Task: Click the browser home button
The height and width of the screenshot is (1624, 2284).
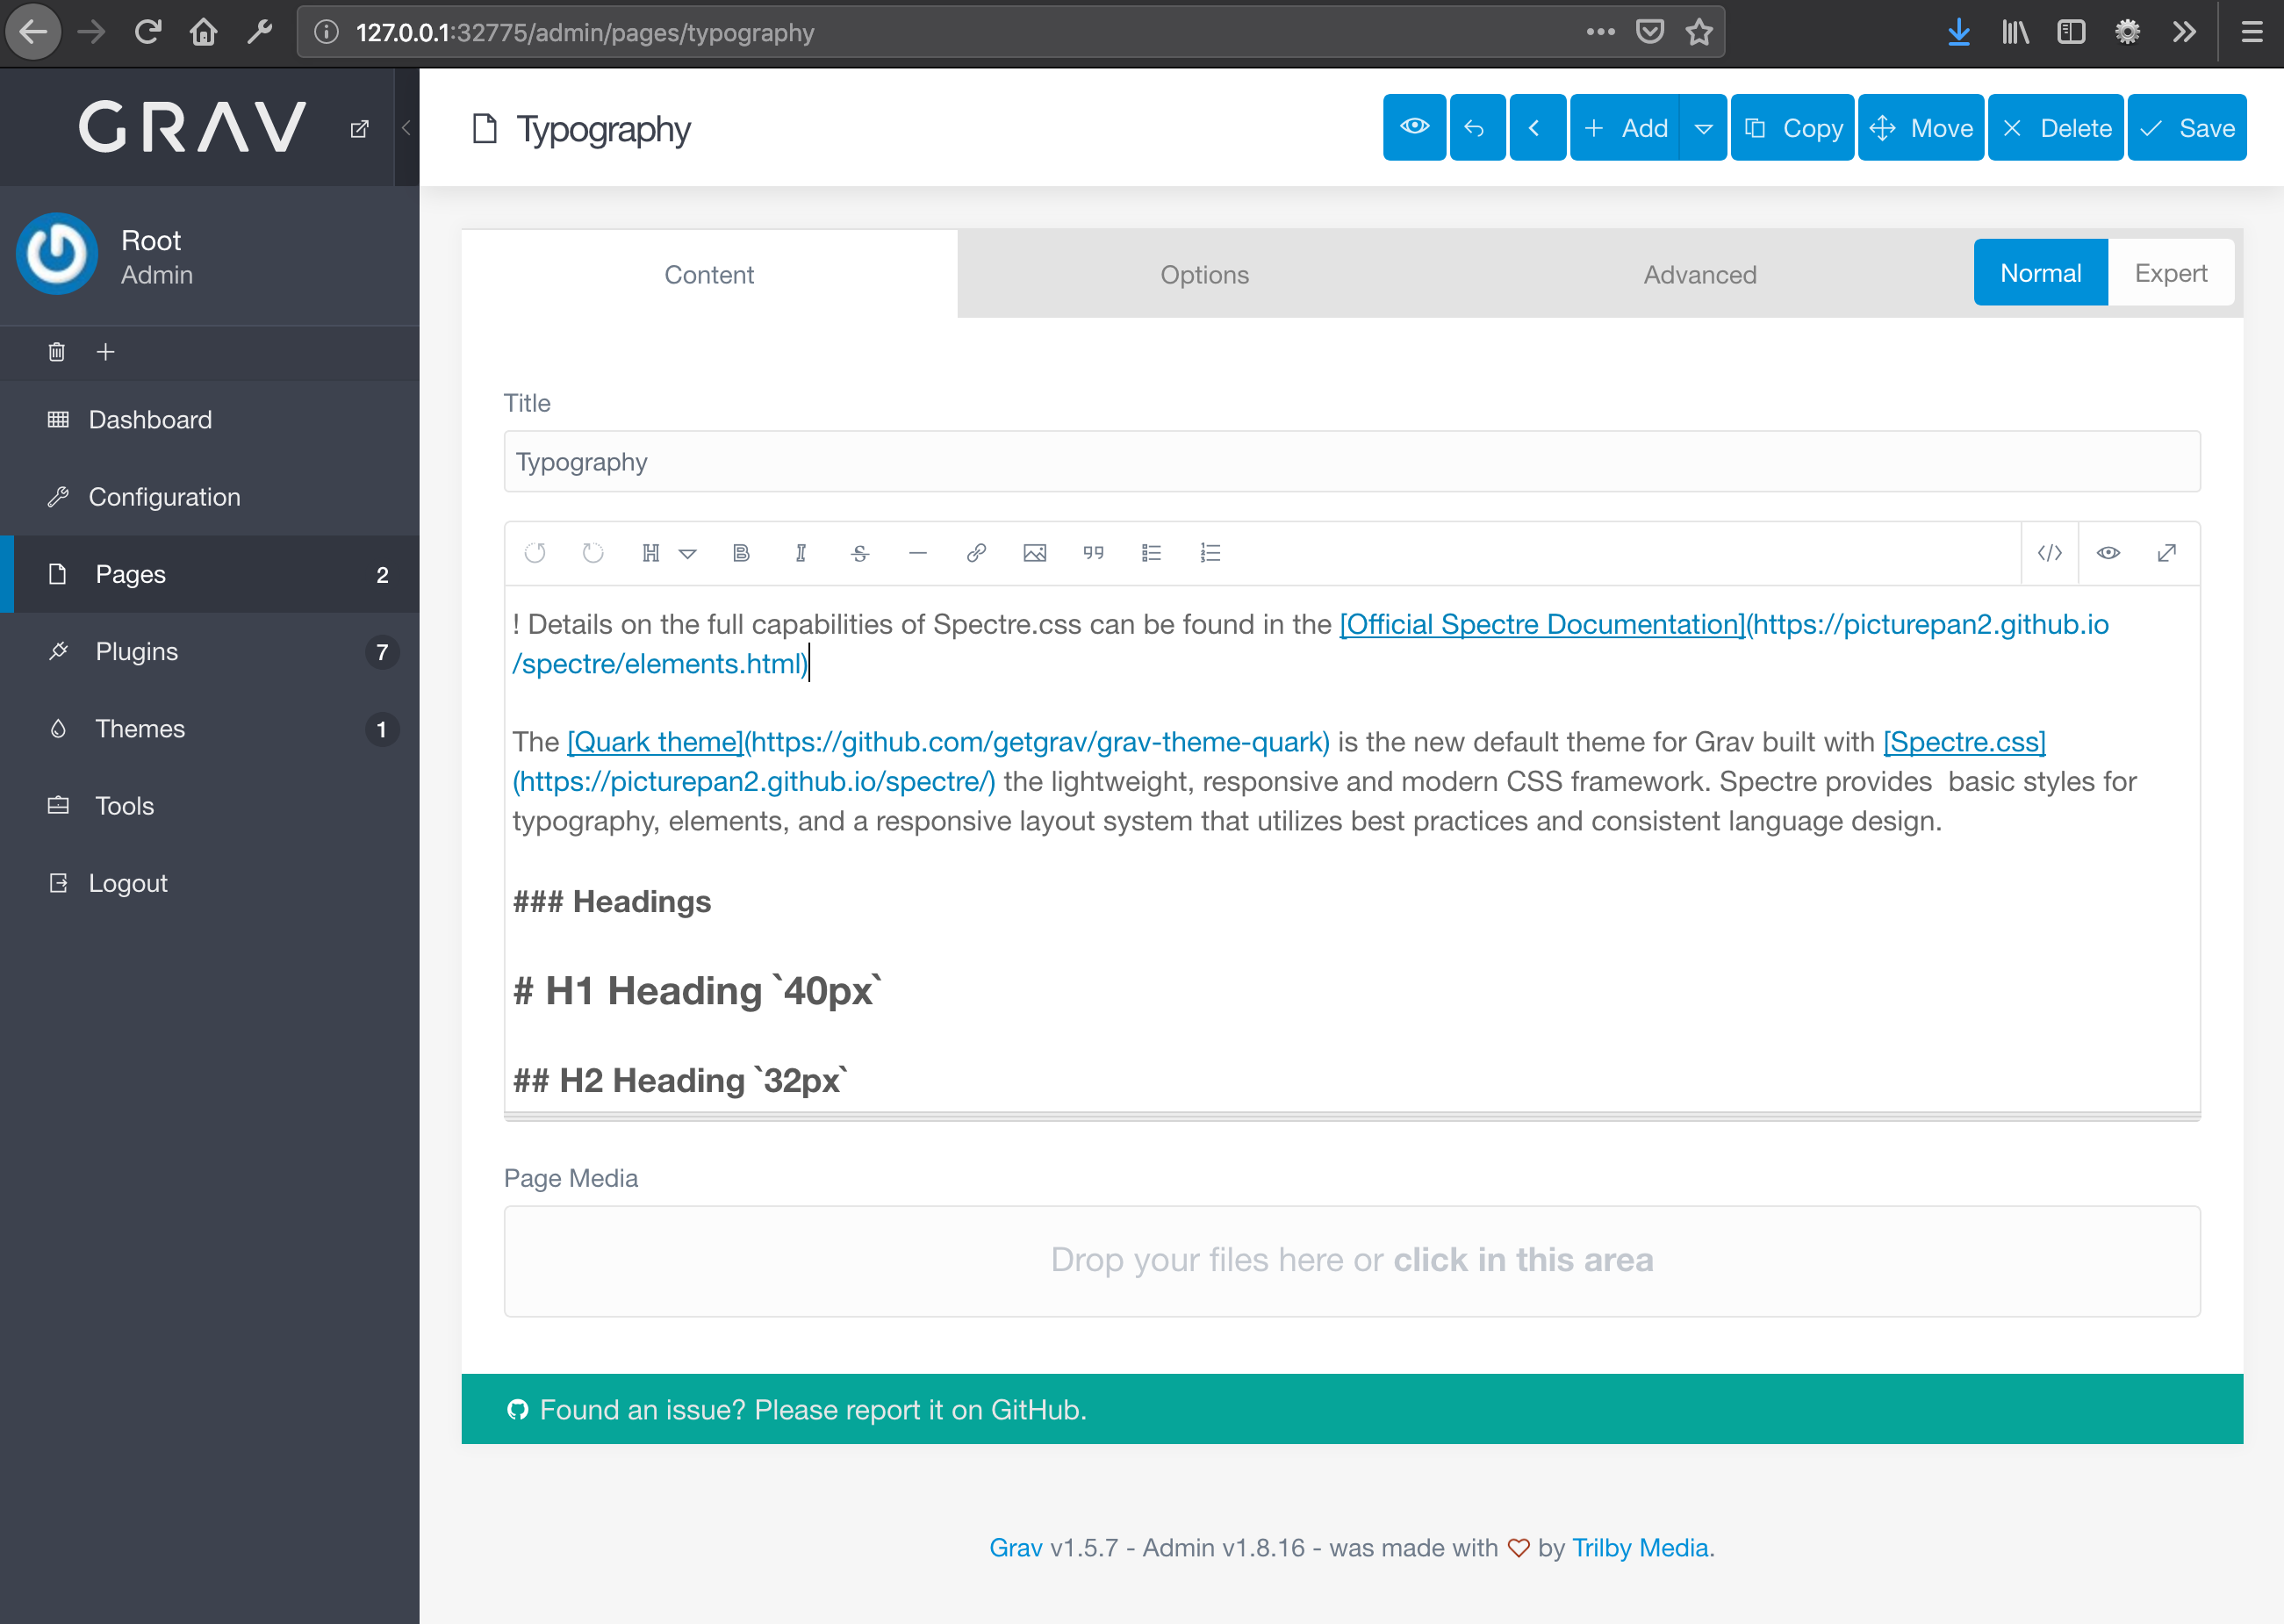Action: point(203,32)
